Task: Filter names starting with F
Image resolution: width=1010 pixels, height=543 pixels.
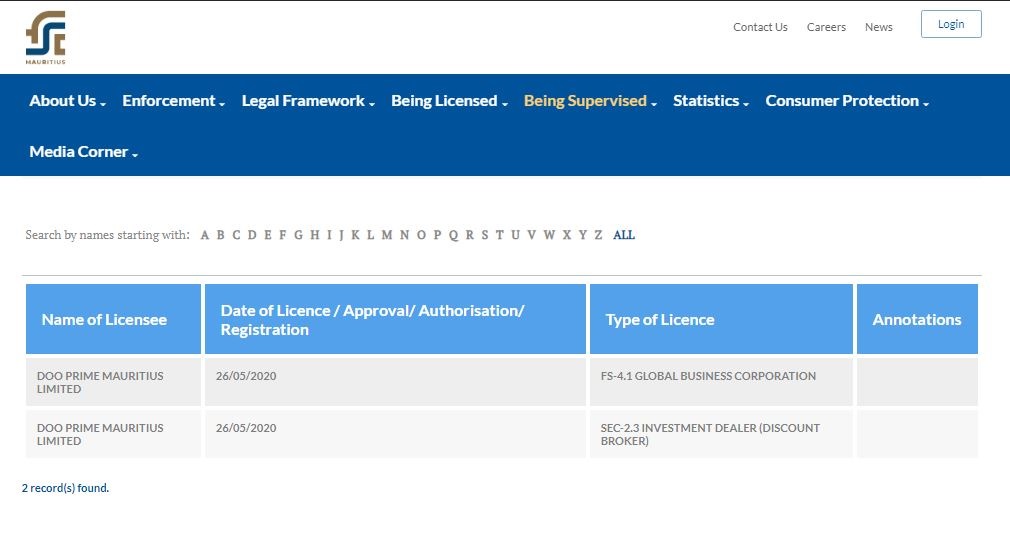Action: click(x=282, y=235)
